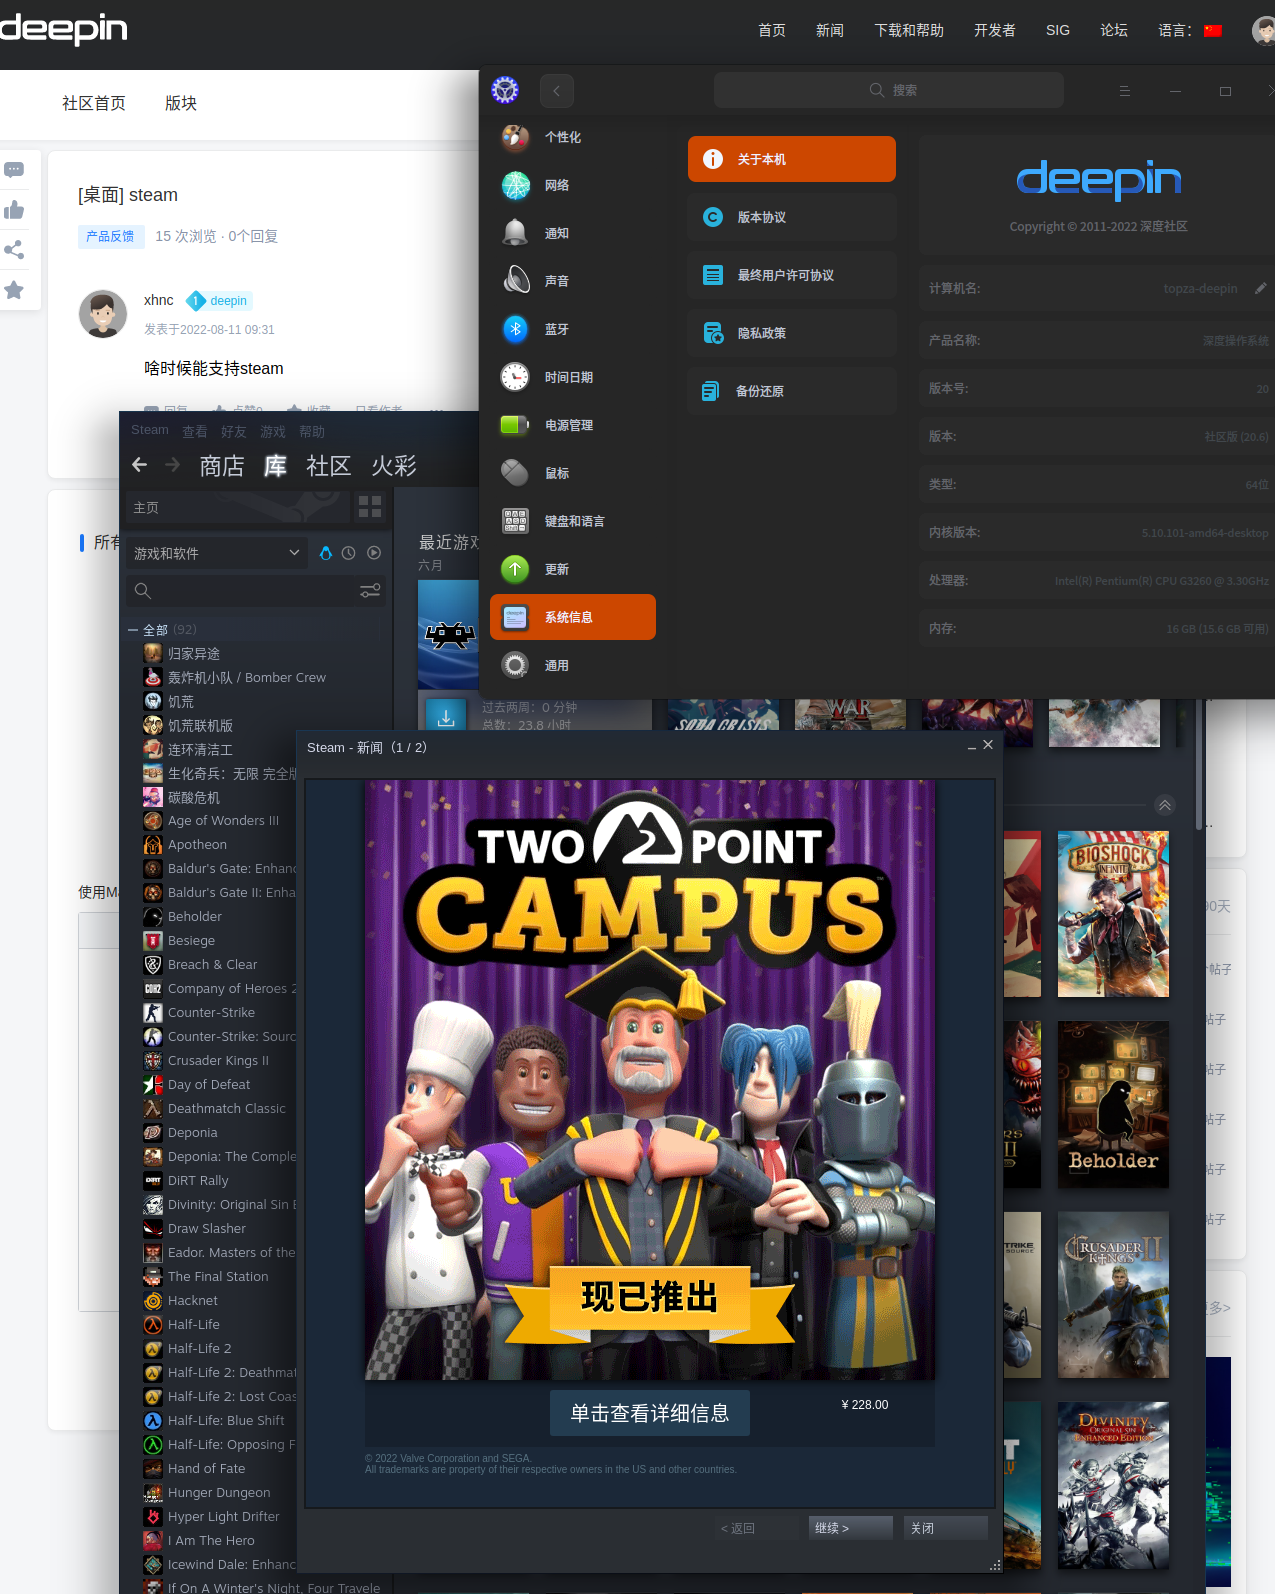Select End User License Agreement item

pos(792,275)
